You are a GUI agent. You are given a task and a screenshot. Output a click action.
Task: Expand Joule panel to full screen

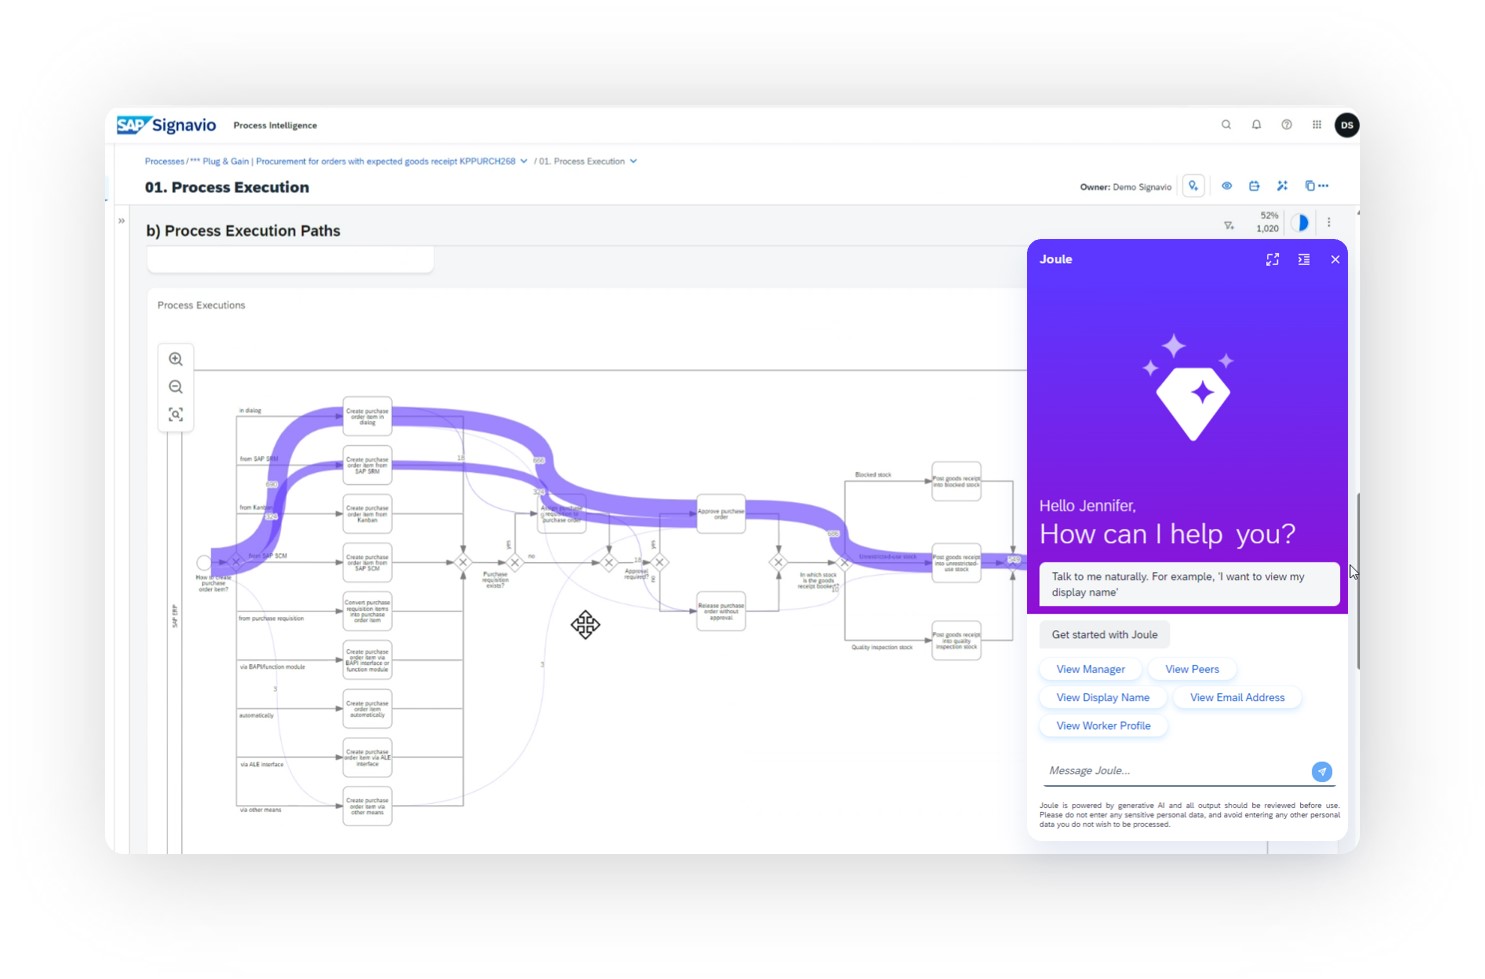tap(1272, 260)
